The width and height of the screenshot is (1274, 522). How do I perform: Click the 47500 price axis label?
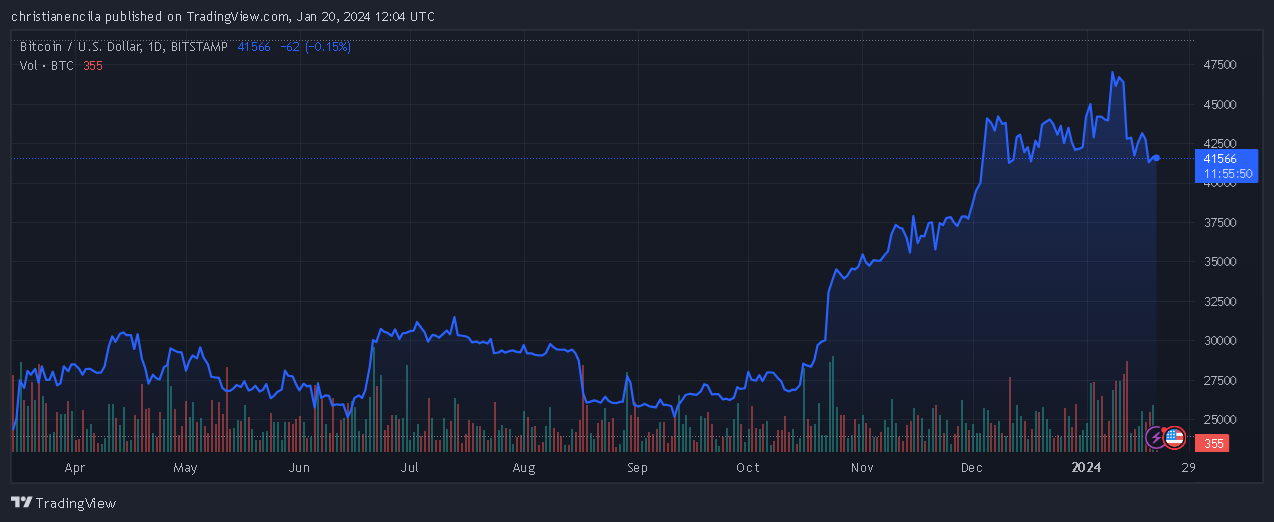coord(1220,65)
